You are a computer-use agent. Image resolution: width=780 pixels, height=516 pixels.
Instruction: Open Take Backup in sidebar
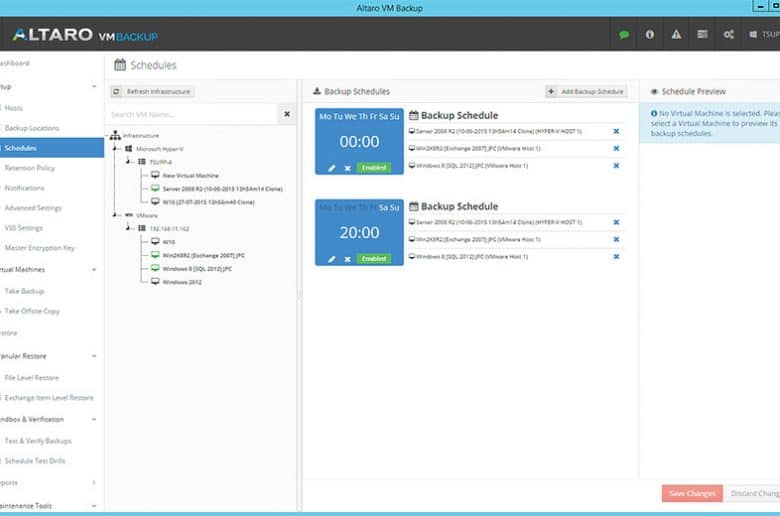tap(24, 291)
